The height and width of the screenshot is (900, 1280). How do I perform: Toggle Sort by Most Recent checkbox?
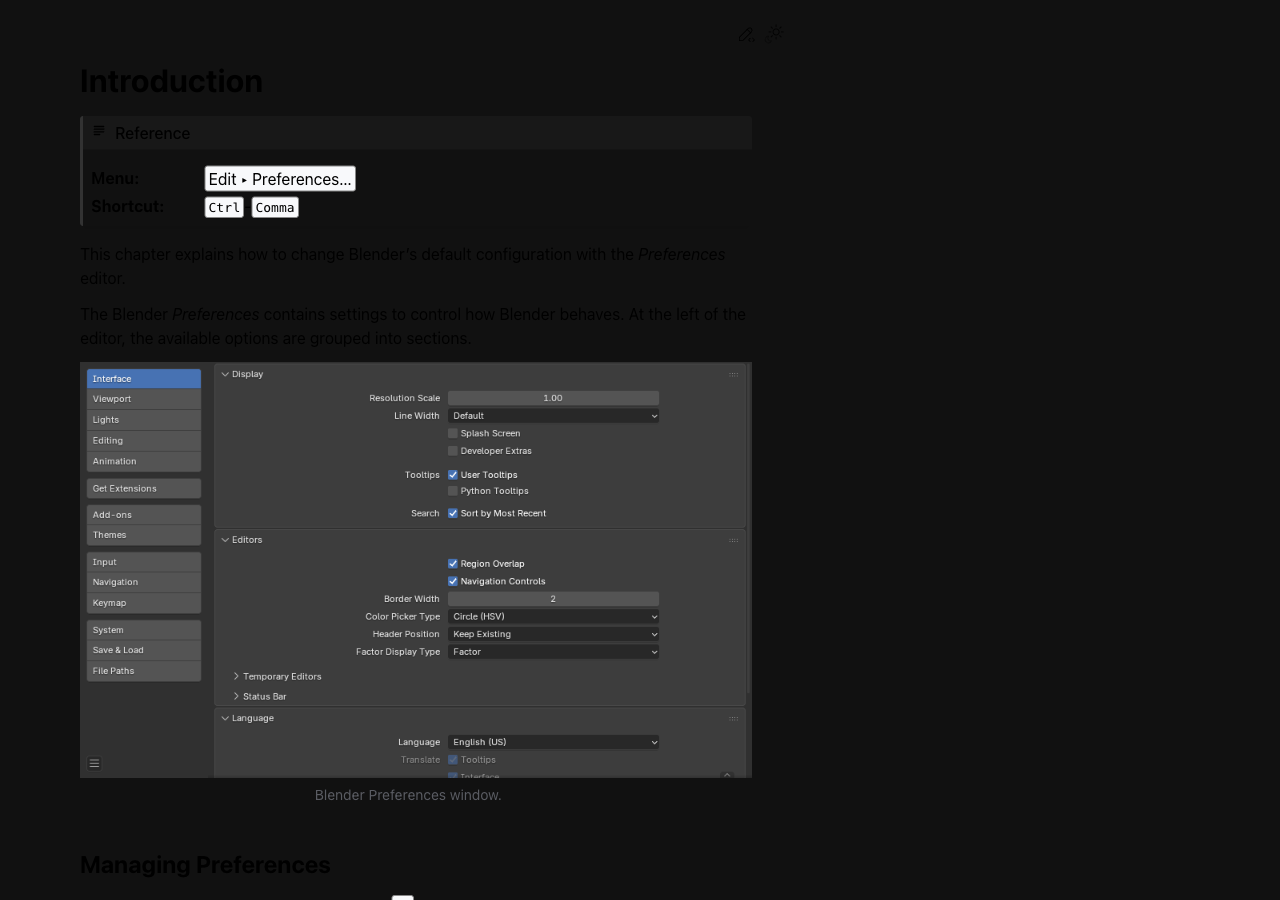point(453,513)
